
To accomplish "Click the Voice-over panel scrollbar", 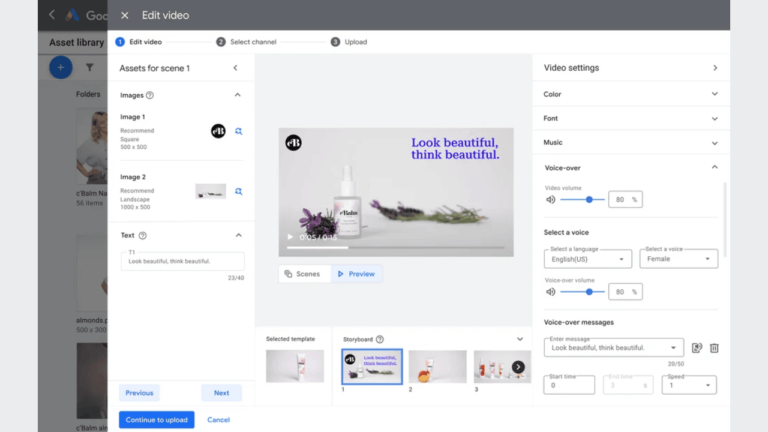I will (725, 219).
